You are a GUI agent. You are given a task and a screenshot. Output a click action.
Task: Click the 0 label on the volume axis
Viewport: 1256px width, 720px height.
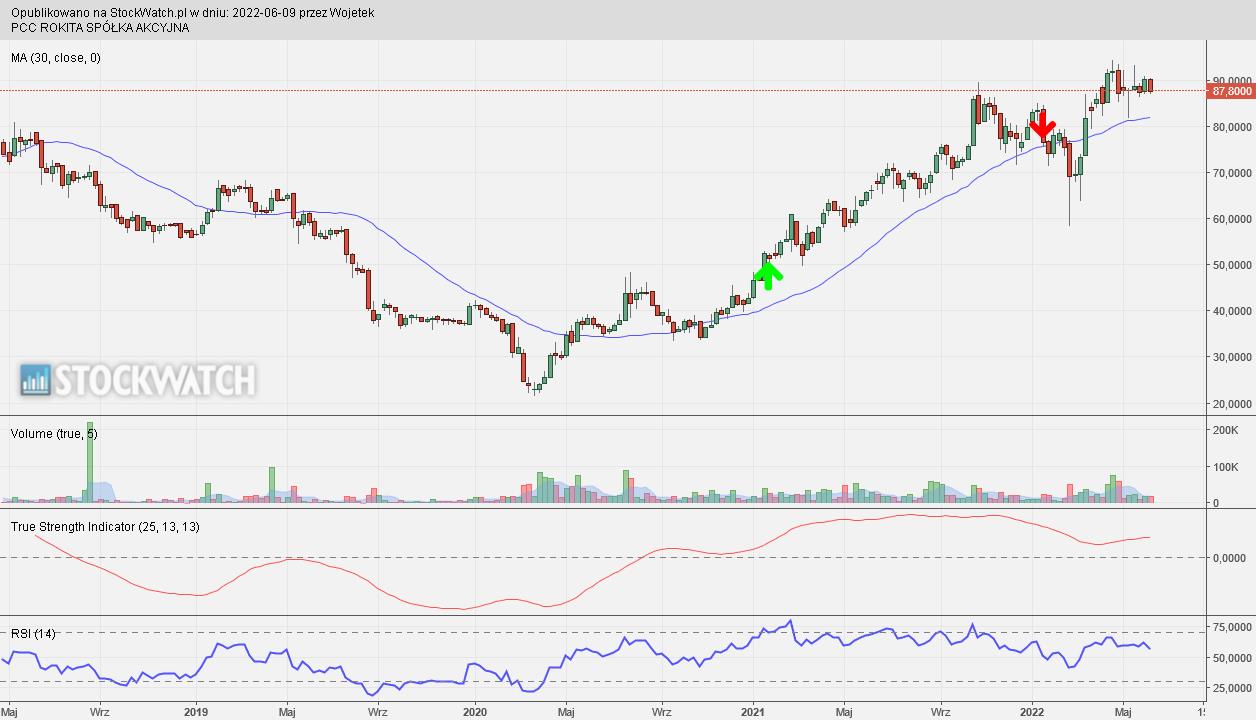coord(1216,504)
